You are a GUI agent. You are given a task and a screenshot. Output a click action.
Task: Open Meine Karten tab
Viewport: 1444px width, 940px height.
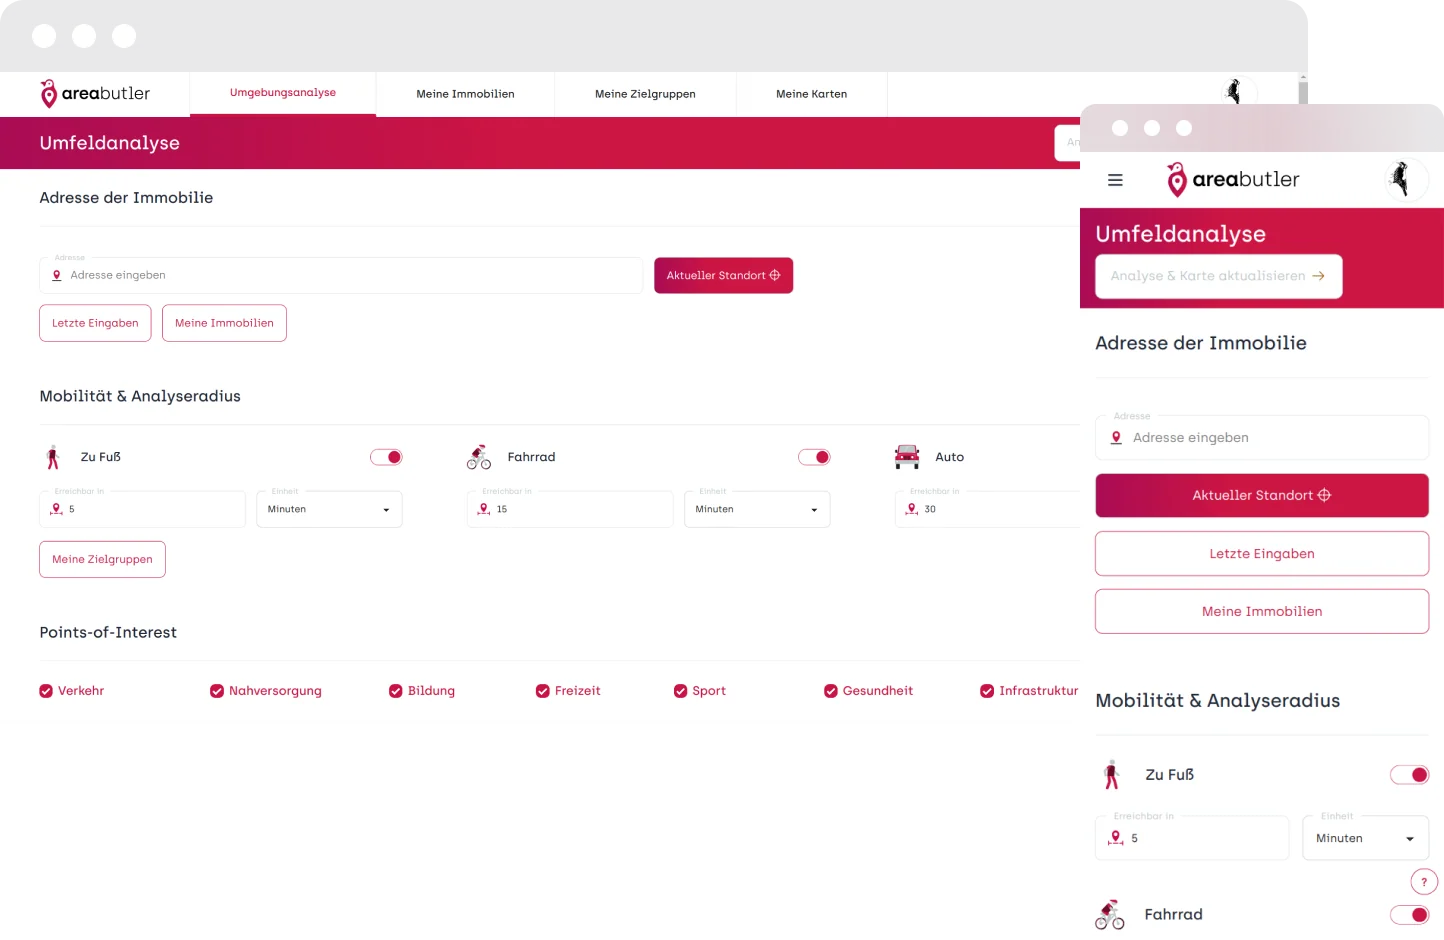click(812, 94)
